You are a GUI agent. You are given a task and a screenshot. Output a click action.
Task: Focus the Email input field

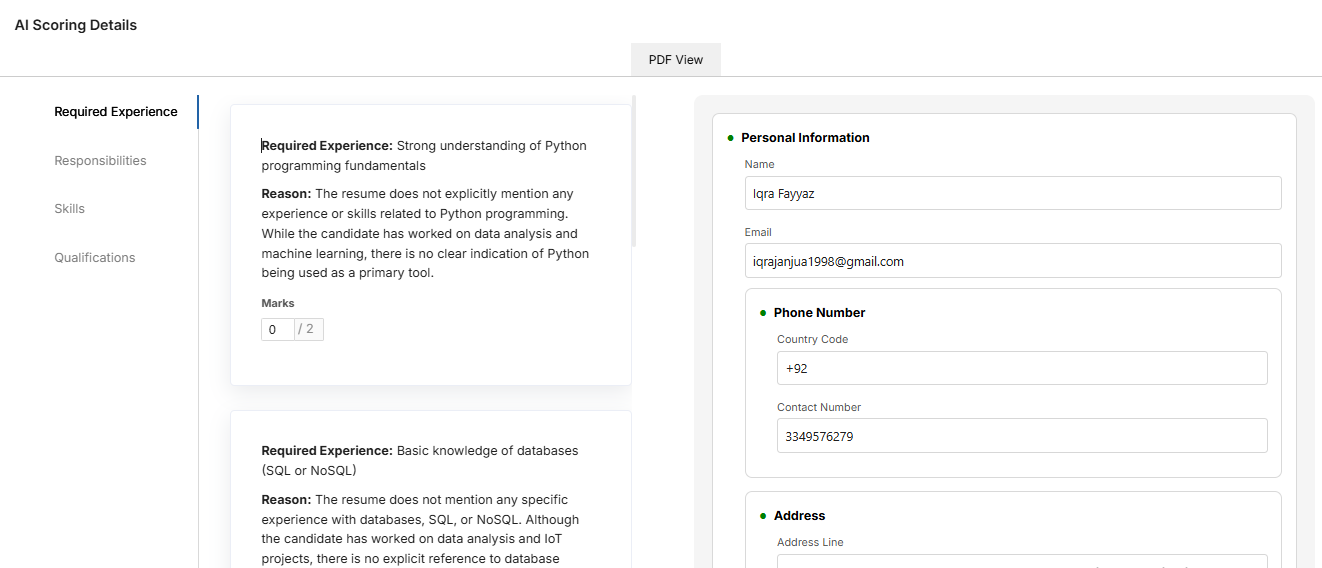coord(1012,261)
